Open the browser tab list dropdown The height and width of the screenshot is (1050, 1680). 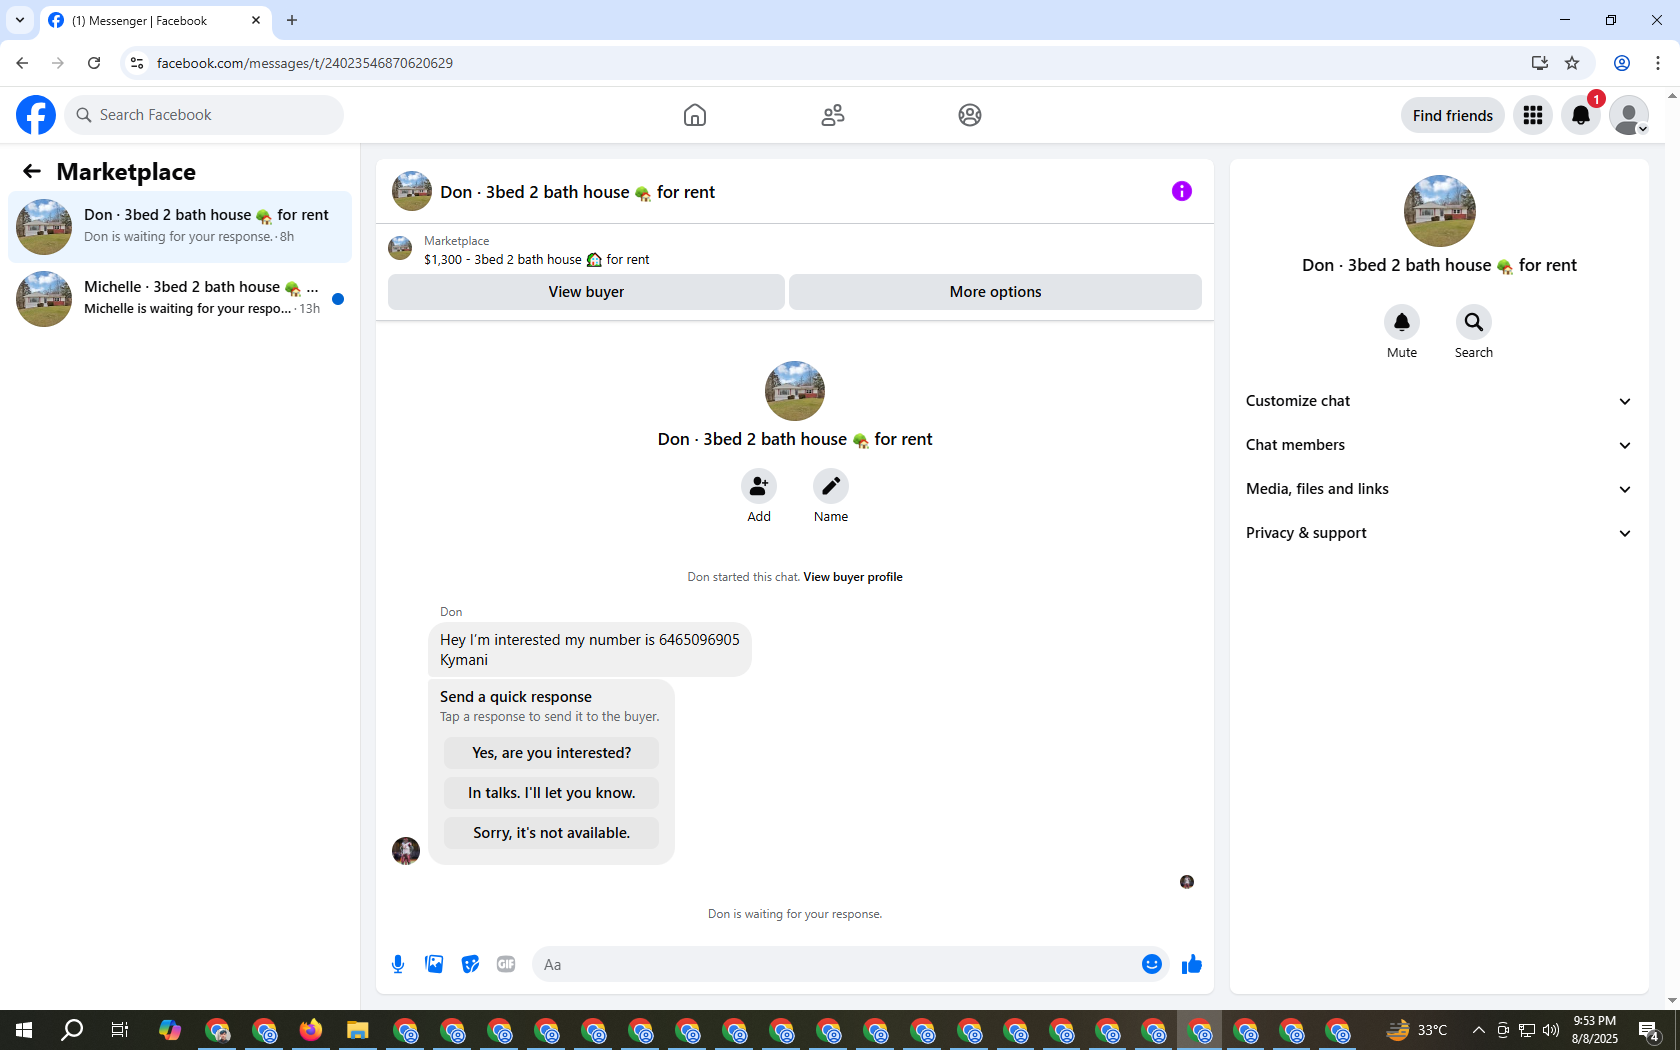20,20
